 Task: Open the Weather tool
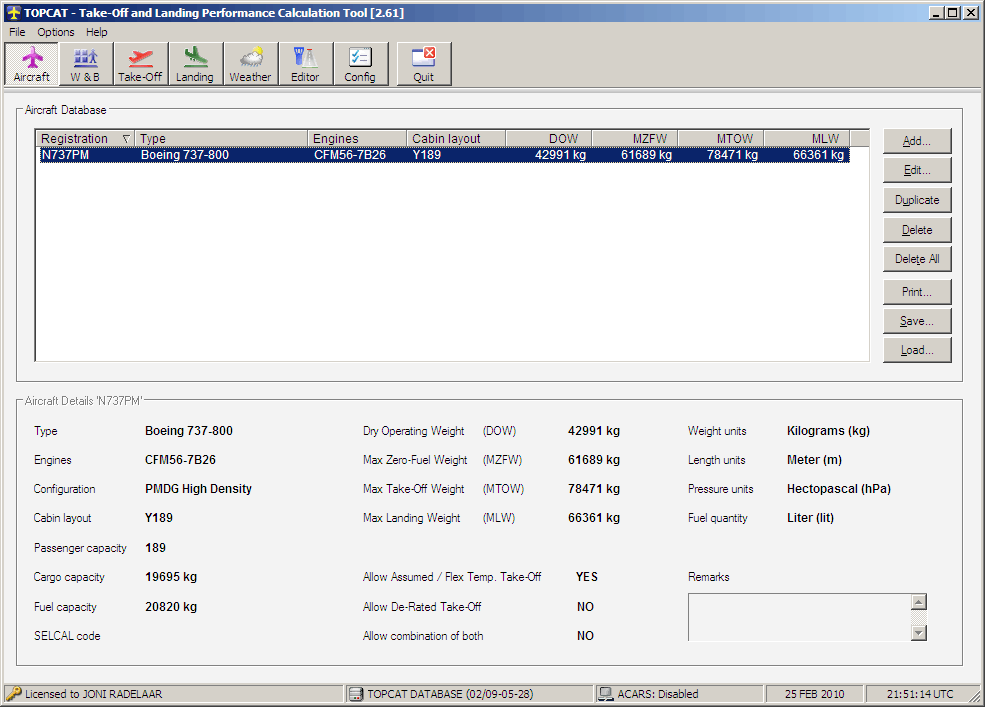tap(250, 63)
